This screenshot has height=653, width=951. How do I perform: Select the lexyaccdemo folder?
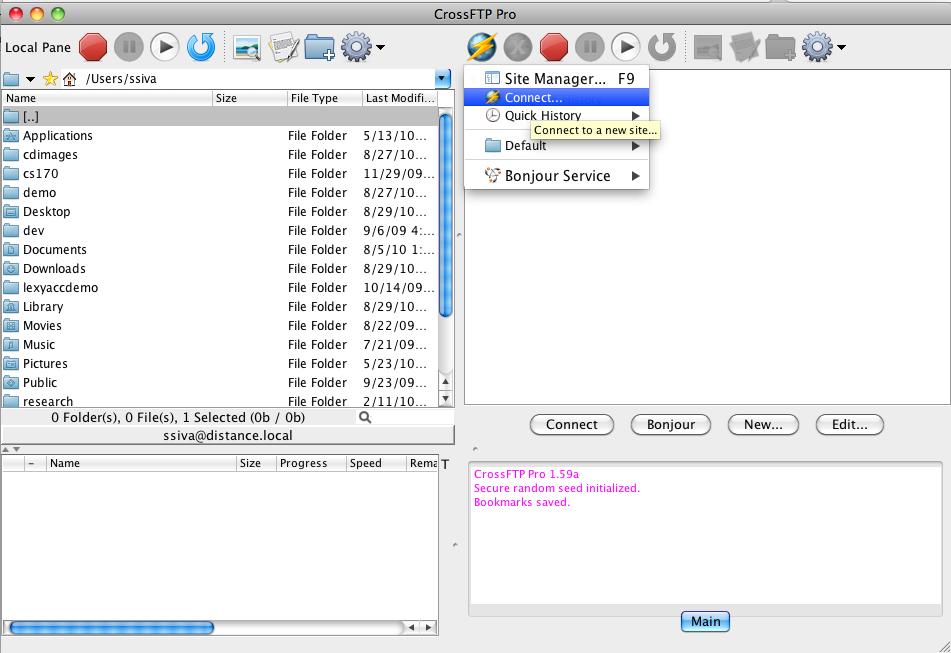pyautogui.click(x=220, y=287)
